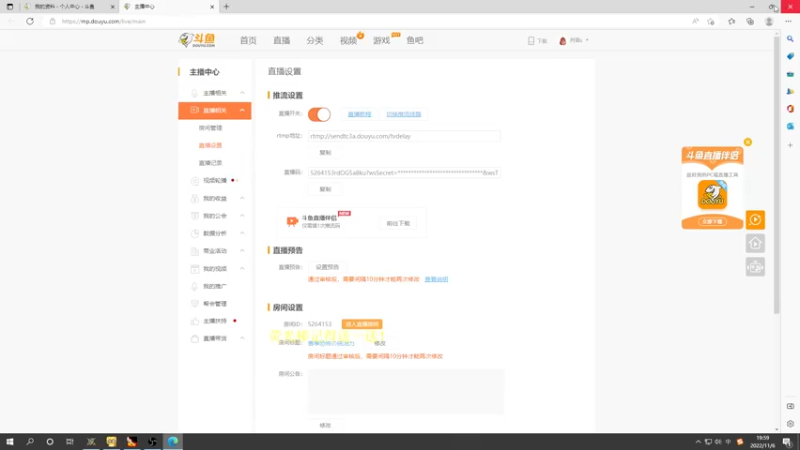Click 前往下载 for 斗鱼直播伴侣
The image size is (800, 450).
tap(398, 223)
